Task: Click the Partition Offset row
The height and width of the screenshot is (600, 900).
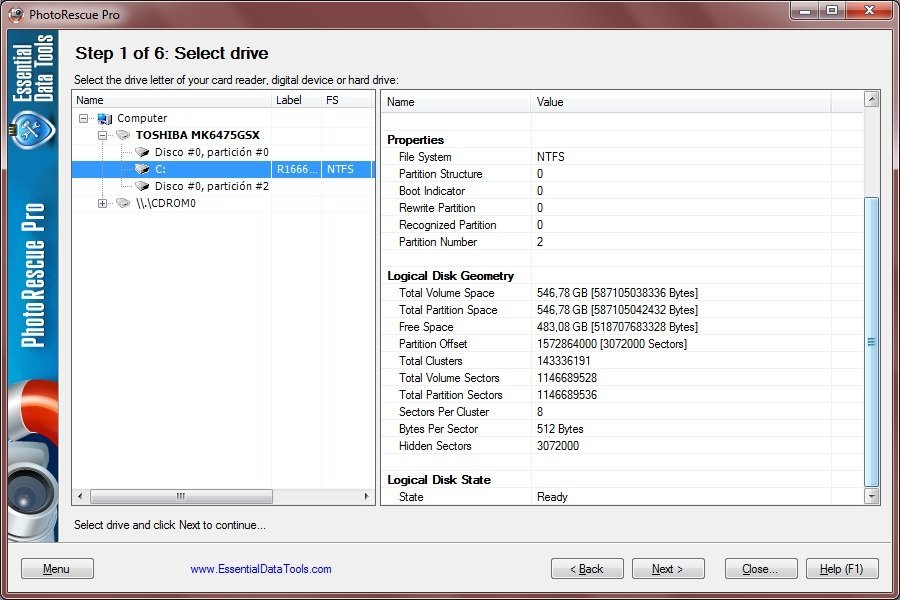Action: click(x=622, y=344)
